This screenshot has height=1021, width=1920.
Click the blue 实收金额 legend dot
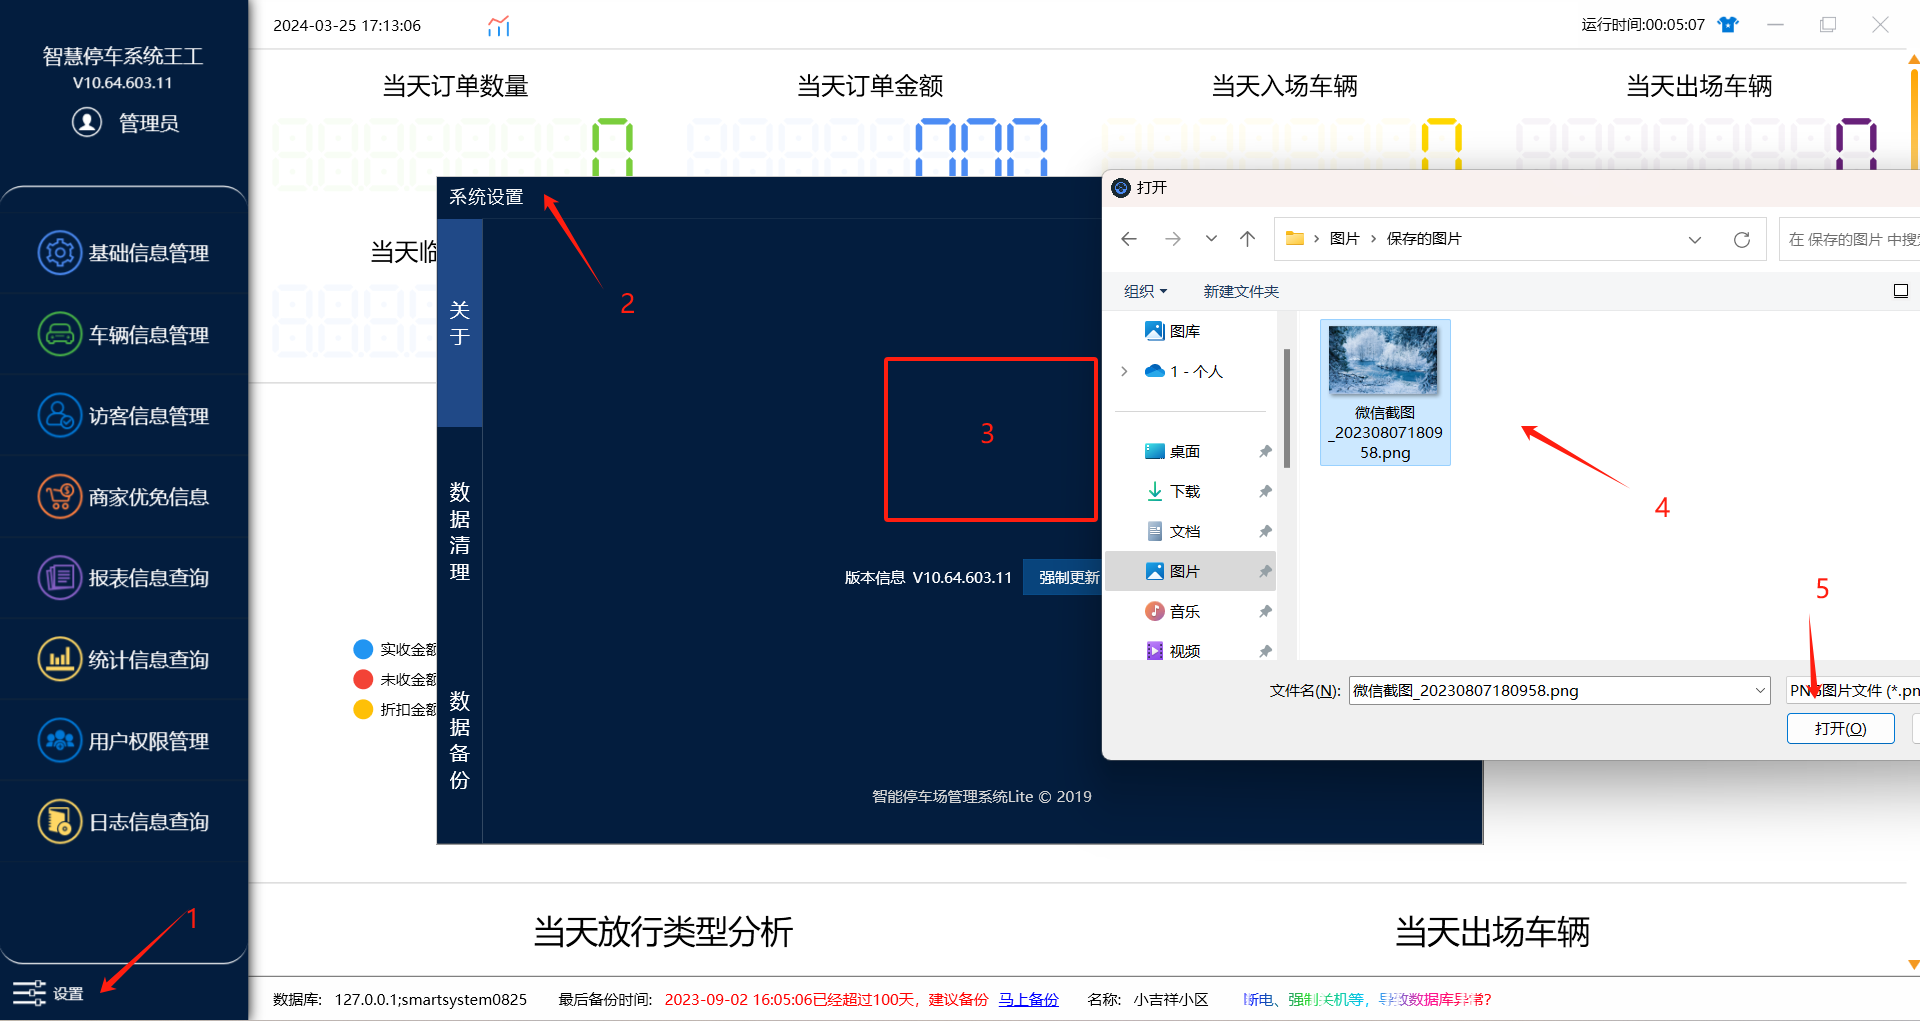pos(363,649)
